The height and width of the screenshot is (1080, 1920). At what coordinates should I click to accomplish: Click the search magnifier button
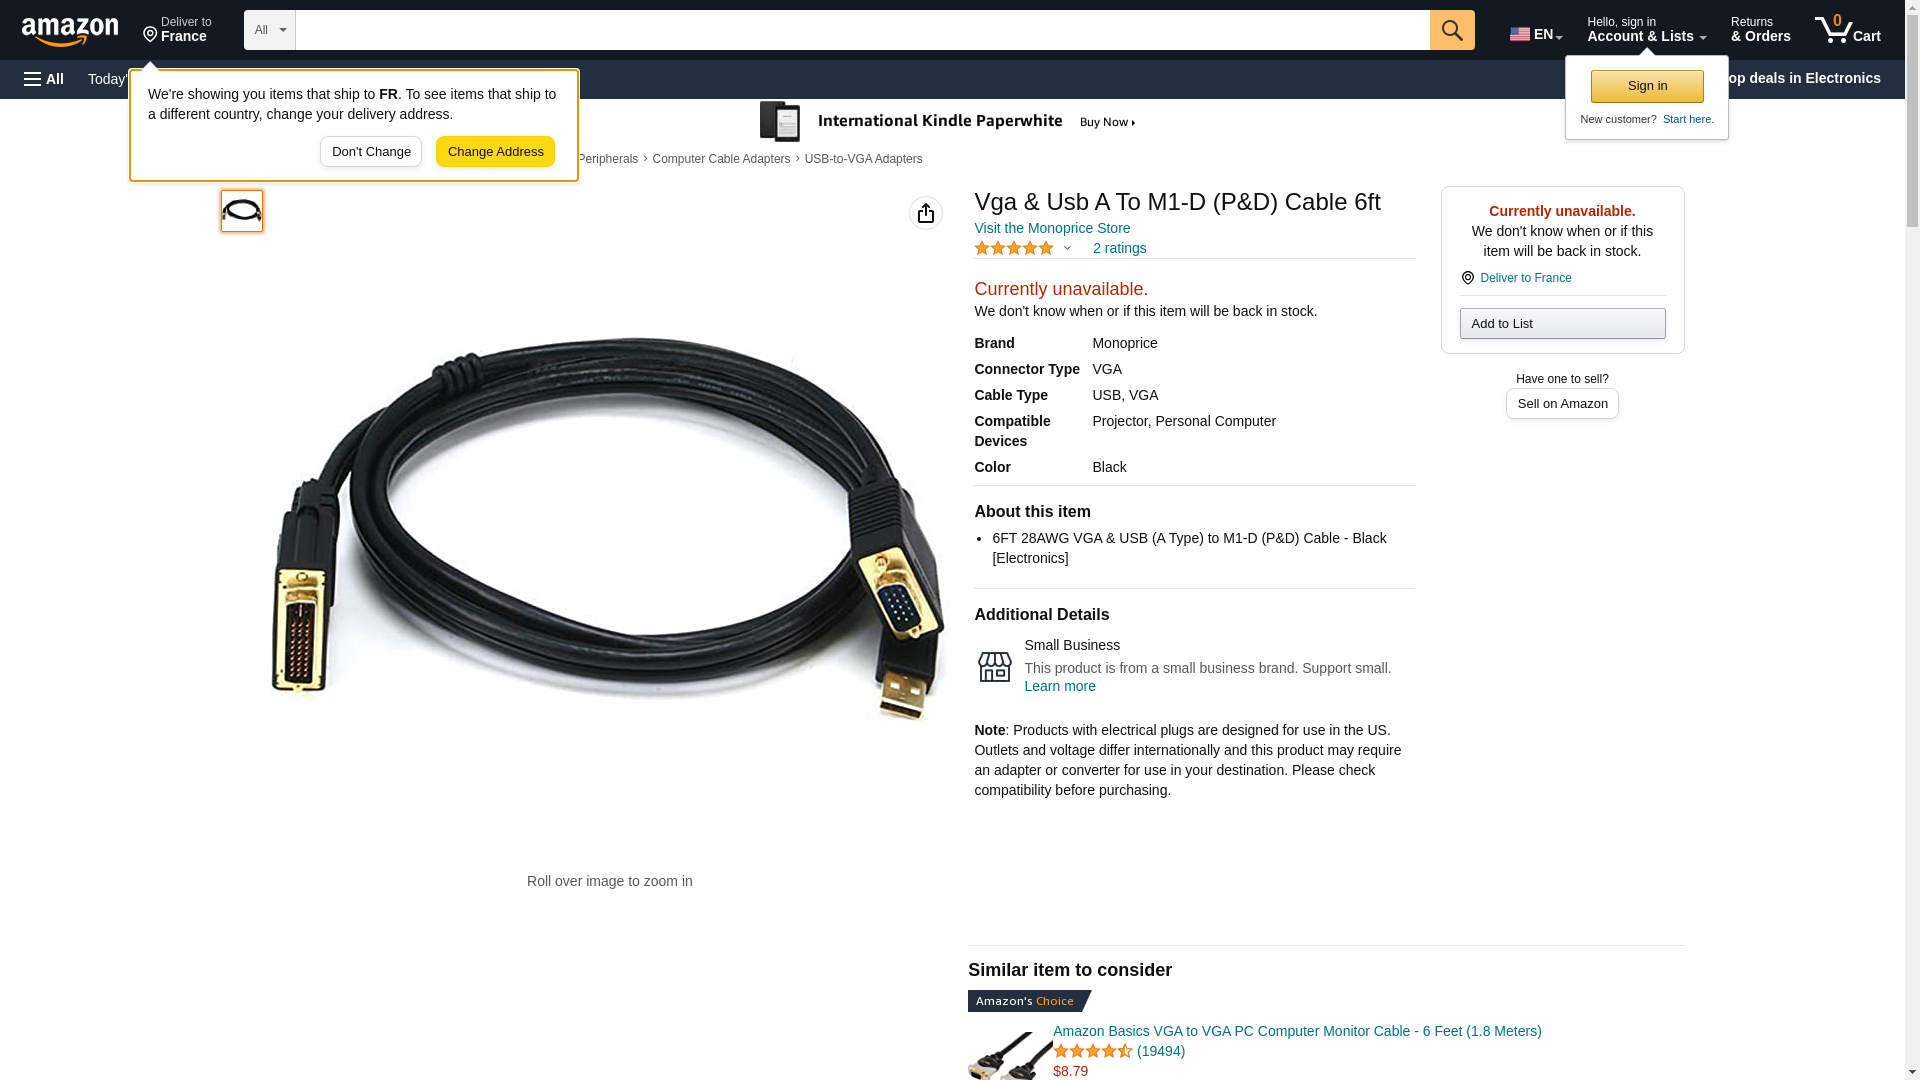click(x=1452, y=30)
